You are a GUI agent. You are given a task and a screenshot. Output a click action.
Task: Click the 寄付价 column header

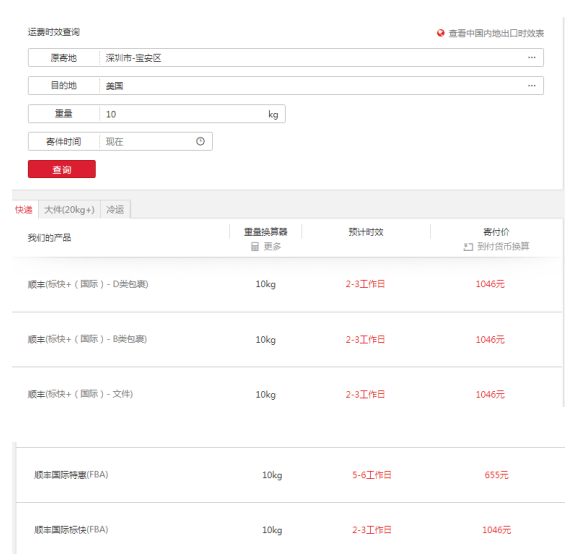(496, 232)
